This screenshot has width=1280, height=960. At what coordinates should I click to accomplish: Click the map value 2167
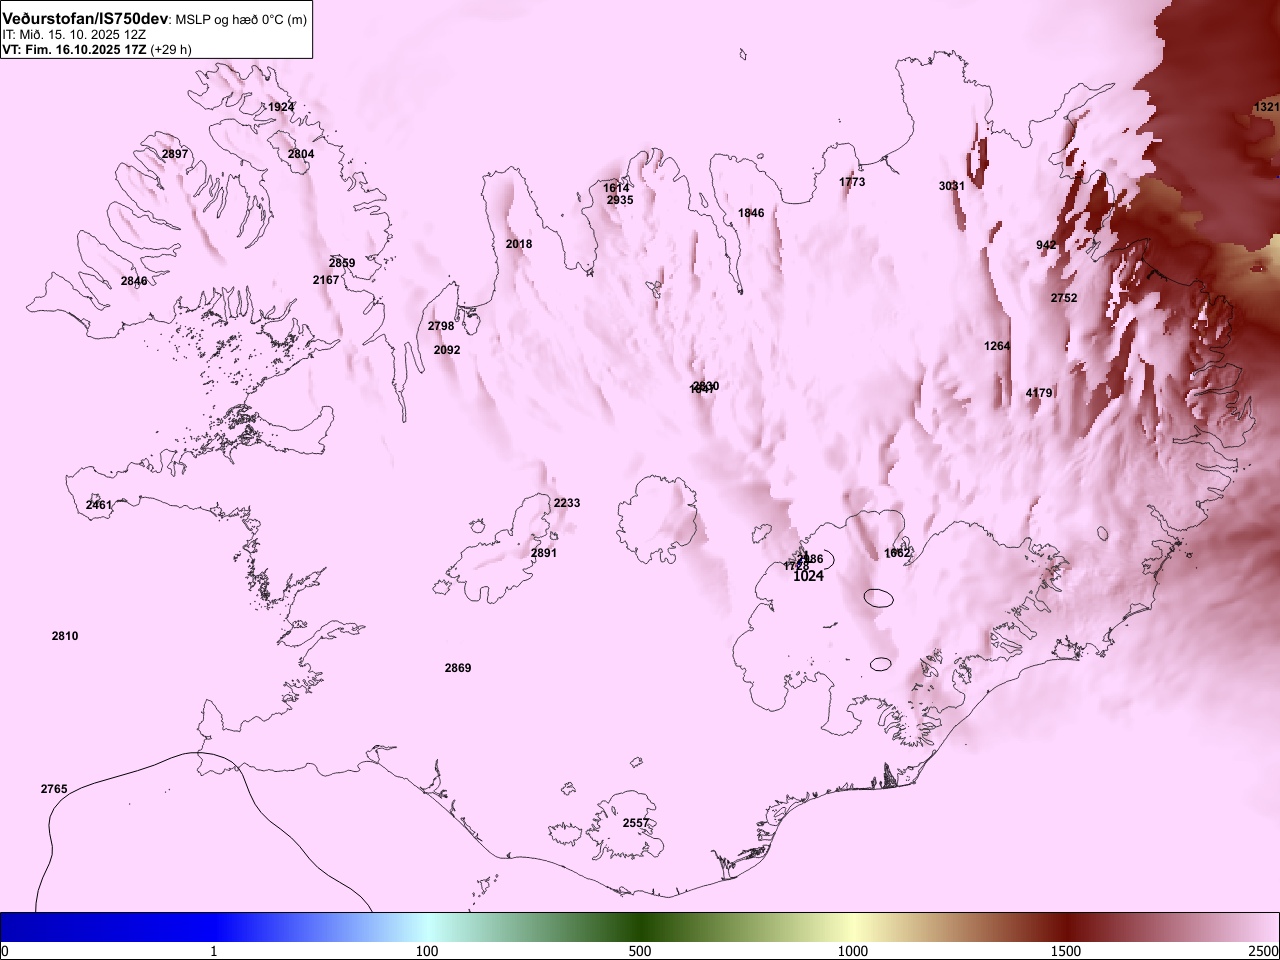coord(326,280)
